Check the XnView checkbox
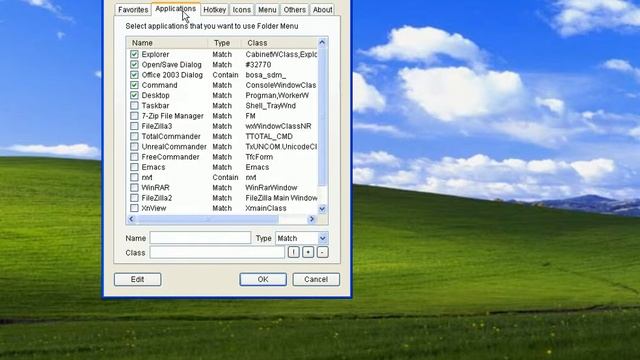Image resolution: width=640 pixels, height=360 pixels. coord(134,208)
